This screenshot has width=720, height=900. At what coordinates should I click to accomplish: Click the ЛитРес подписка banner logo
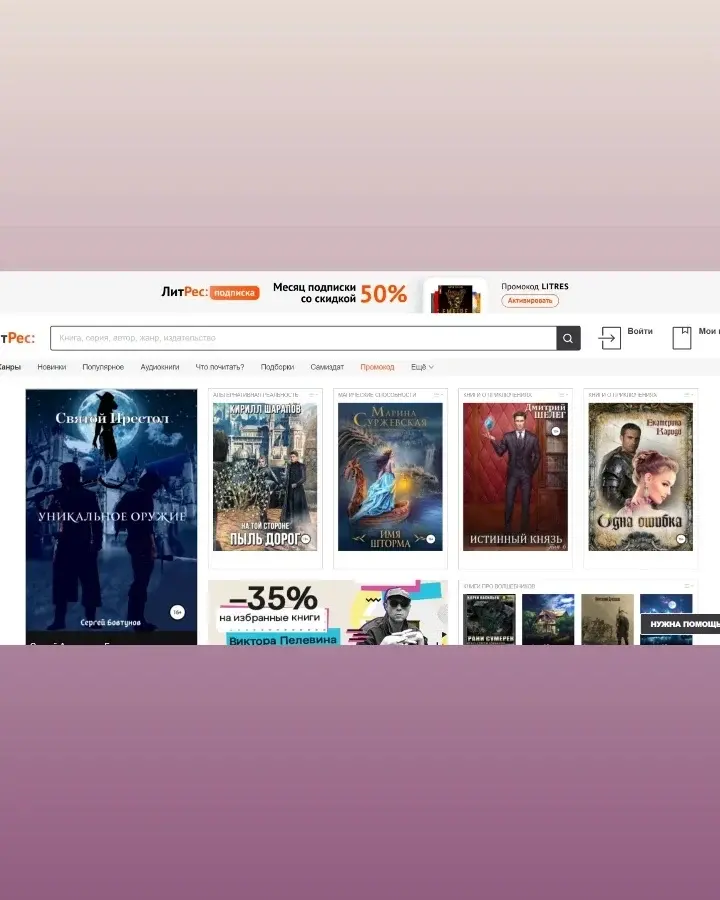coord(209,292)
